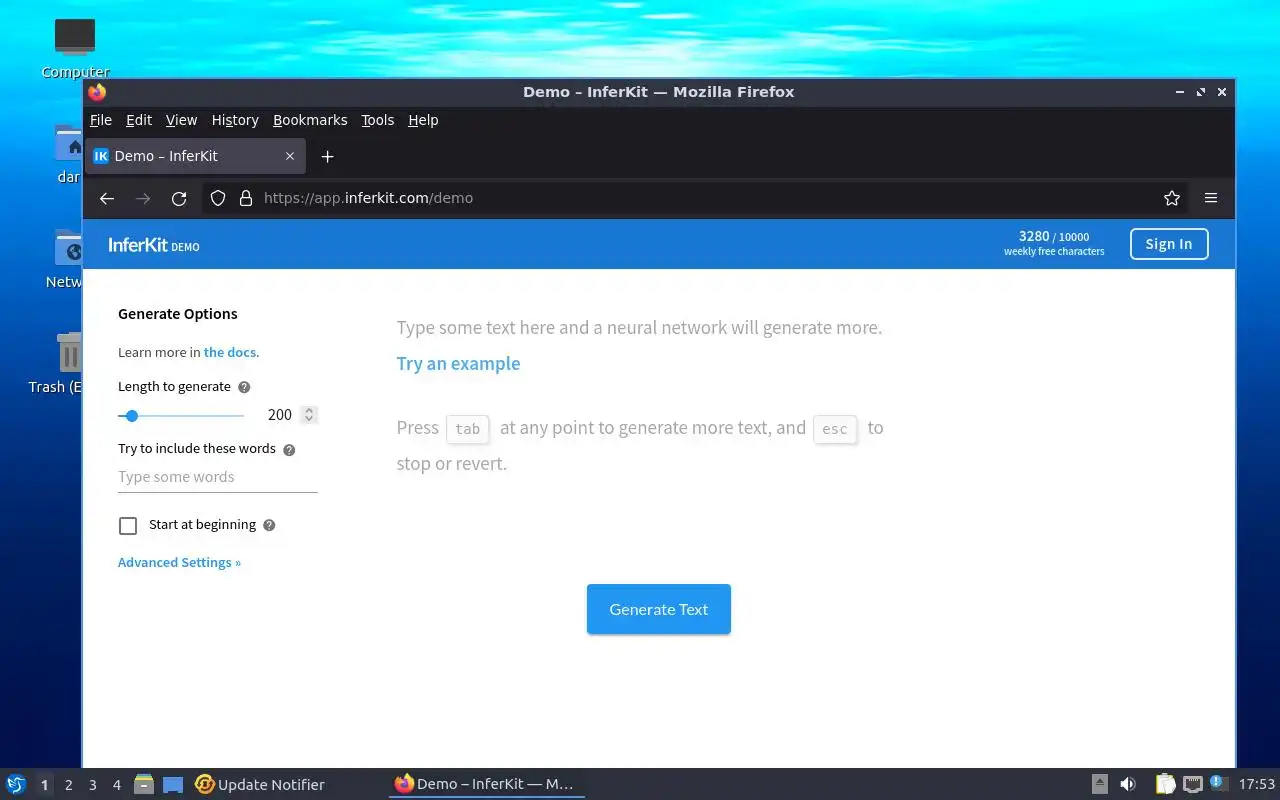This screenshot has width=1280, height=800.
Task: Click the InferKit Demo logo
Action: [154, 245]
